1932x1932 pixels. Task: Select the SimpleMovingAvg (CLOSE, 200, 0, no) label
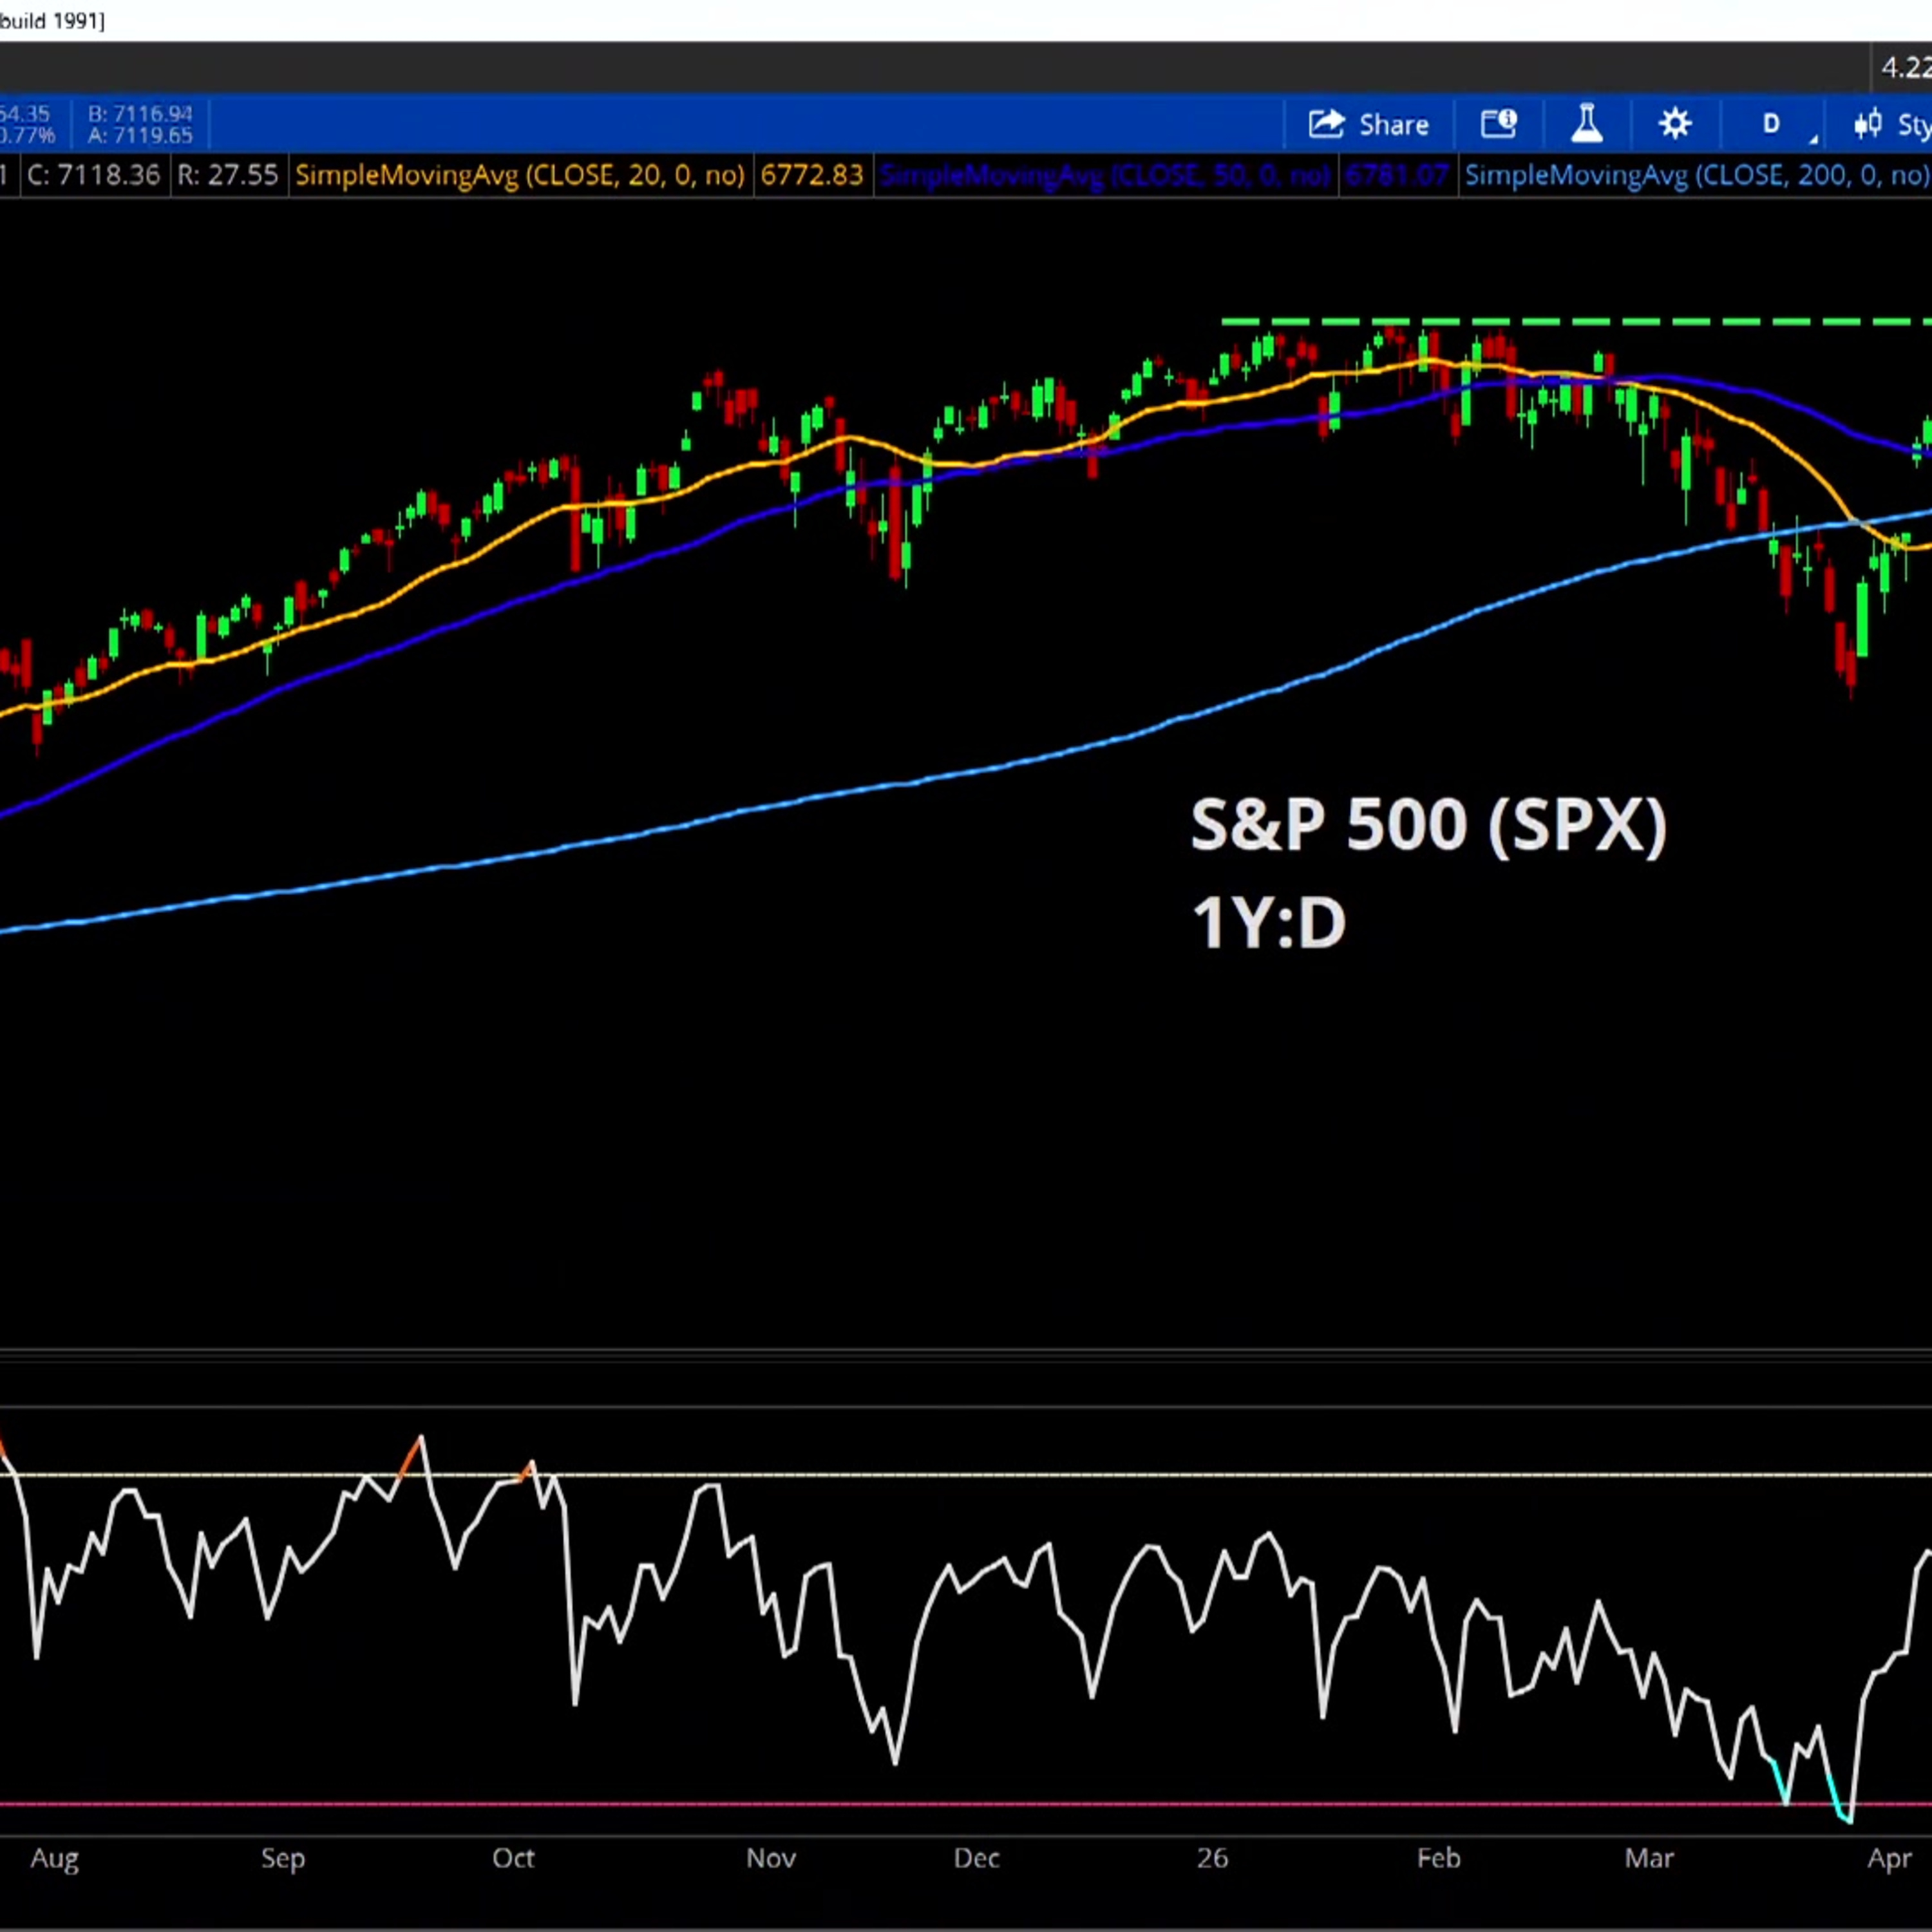click(1696, 176)
